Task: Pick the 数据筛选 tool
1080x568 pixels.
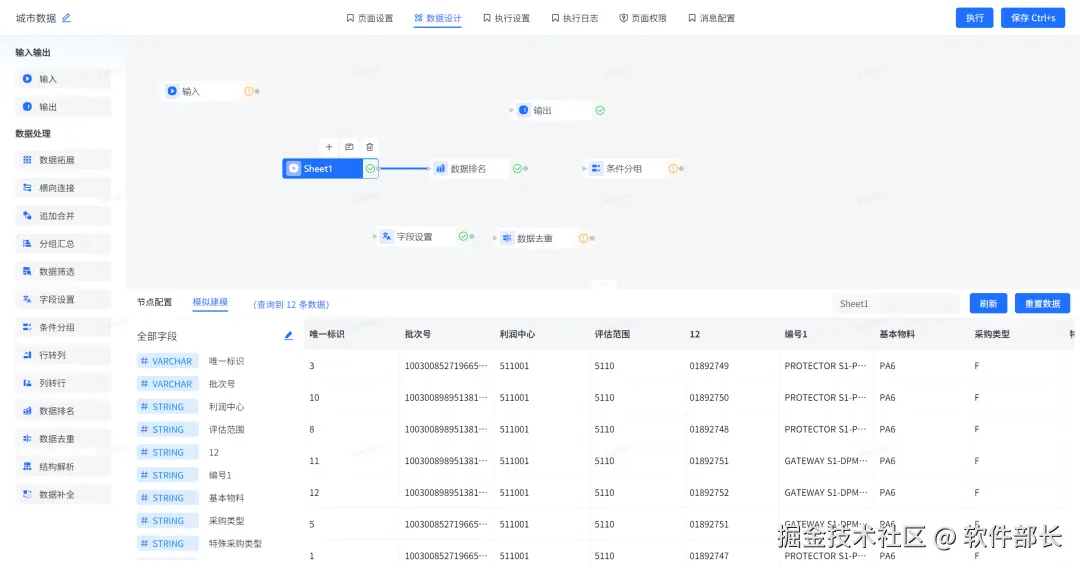Action: pos(63,271)
